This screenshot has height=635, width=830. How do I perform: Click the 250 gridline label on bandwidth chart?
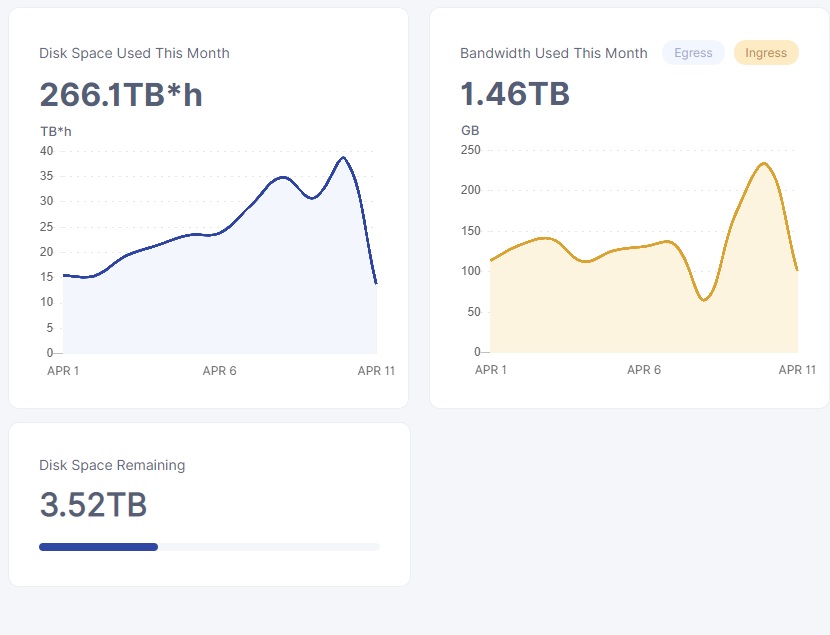[x=470, y=150]
